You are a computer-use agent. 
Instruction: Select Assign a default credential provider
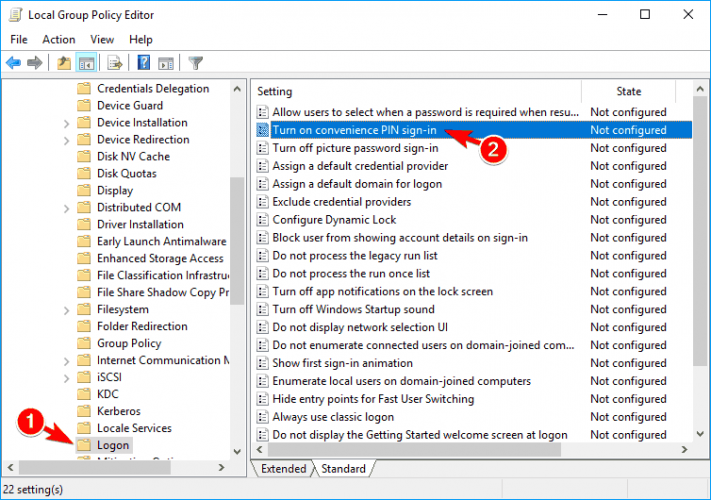[x=360, y=166]
